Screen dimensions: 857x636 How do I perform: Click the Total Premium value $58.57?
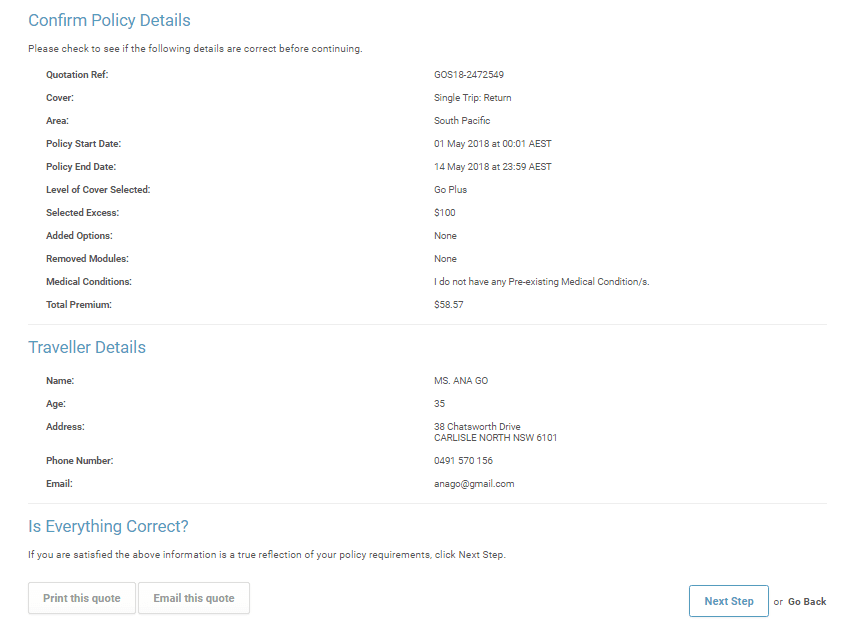(449, 305)
